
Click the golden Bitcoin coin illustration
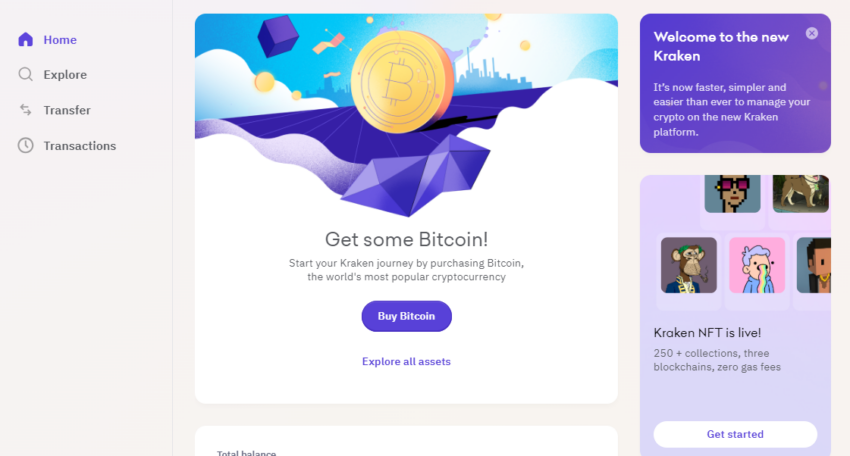pyautogui.click(x=396, y=84)
